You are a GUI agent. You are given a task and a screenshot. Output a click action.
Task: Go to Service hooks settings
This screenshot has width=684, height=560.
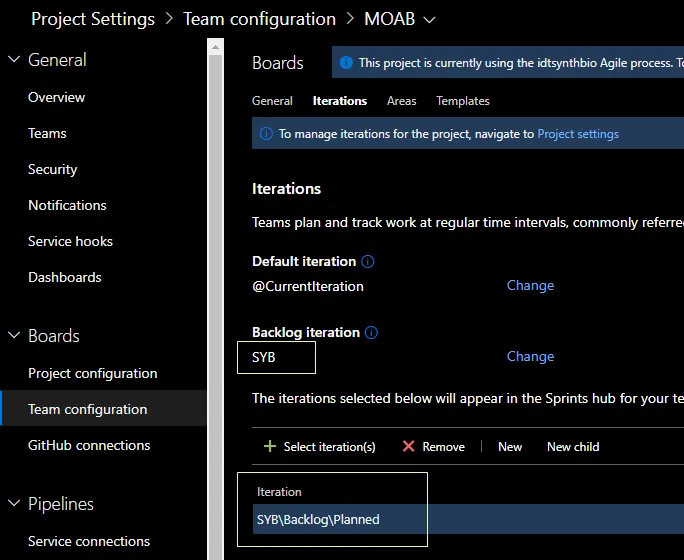coord(70,242)
